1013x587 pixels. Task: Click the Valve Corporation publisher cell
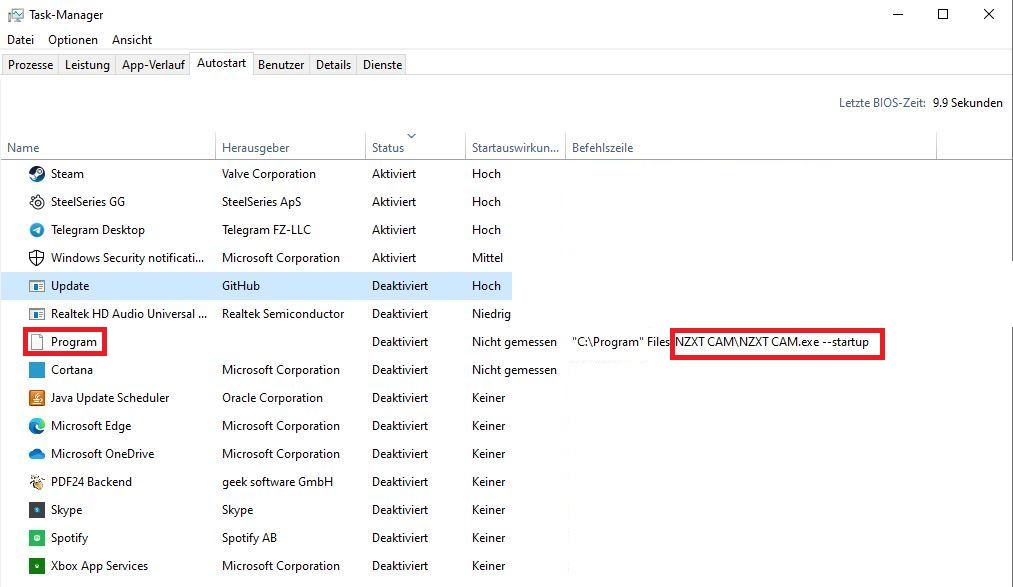[269, 174]
